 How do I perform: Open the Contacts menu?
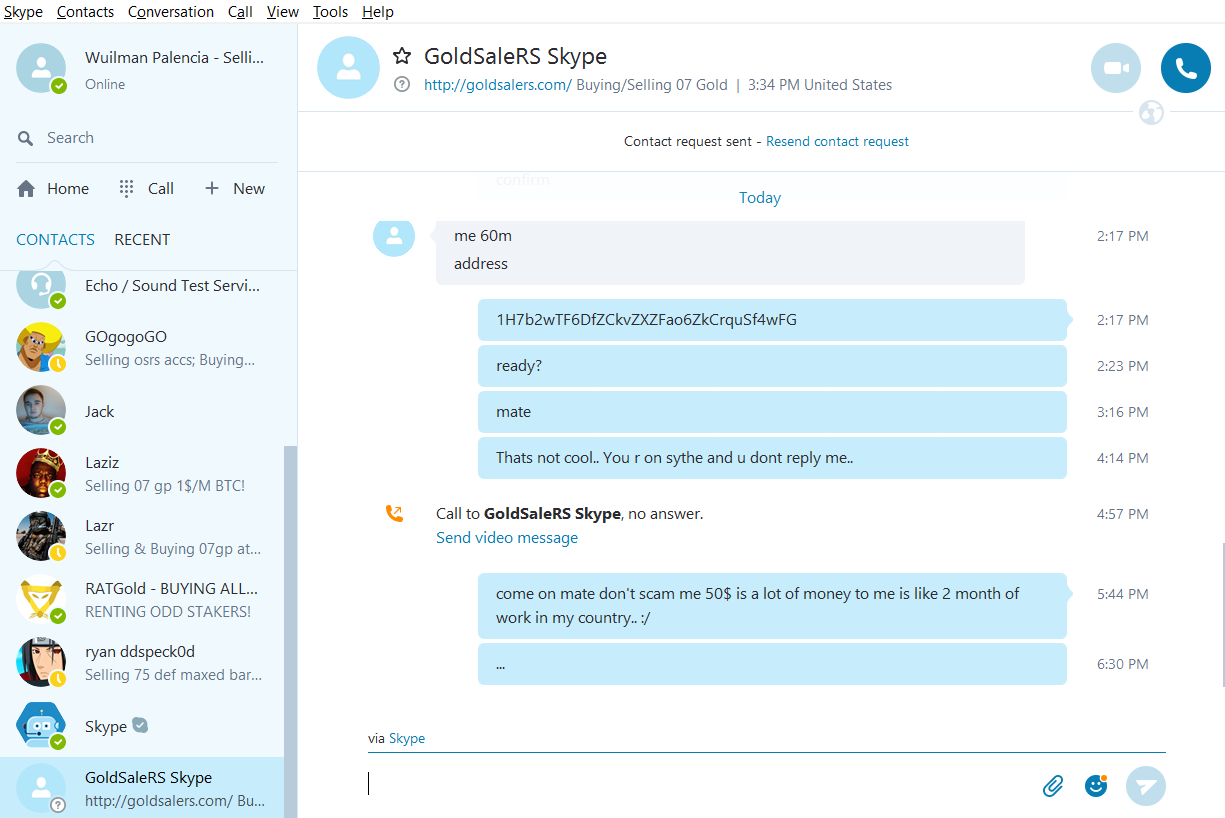point(85,12)
